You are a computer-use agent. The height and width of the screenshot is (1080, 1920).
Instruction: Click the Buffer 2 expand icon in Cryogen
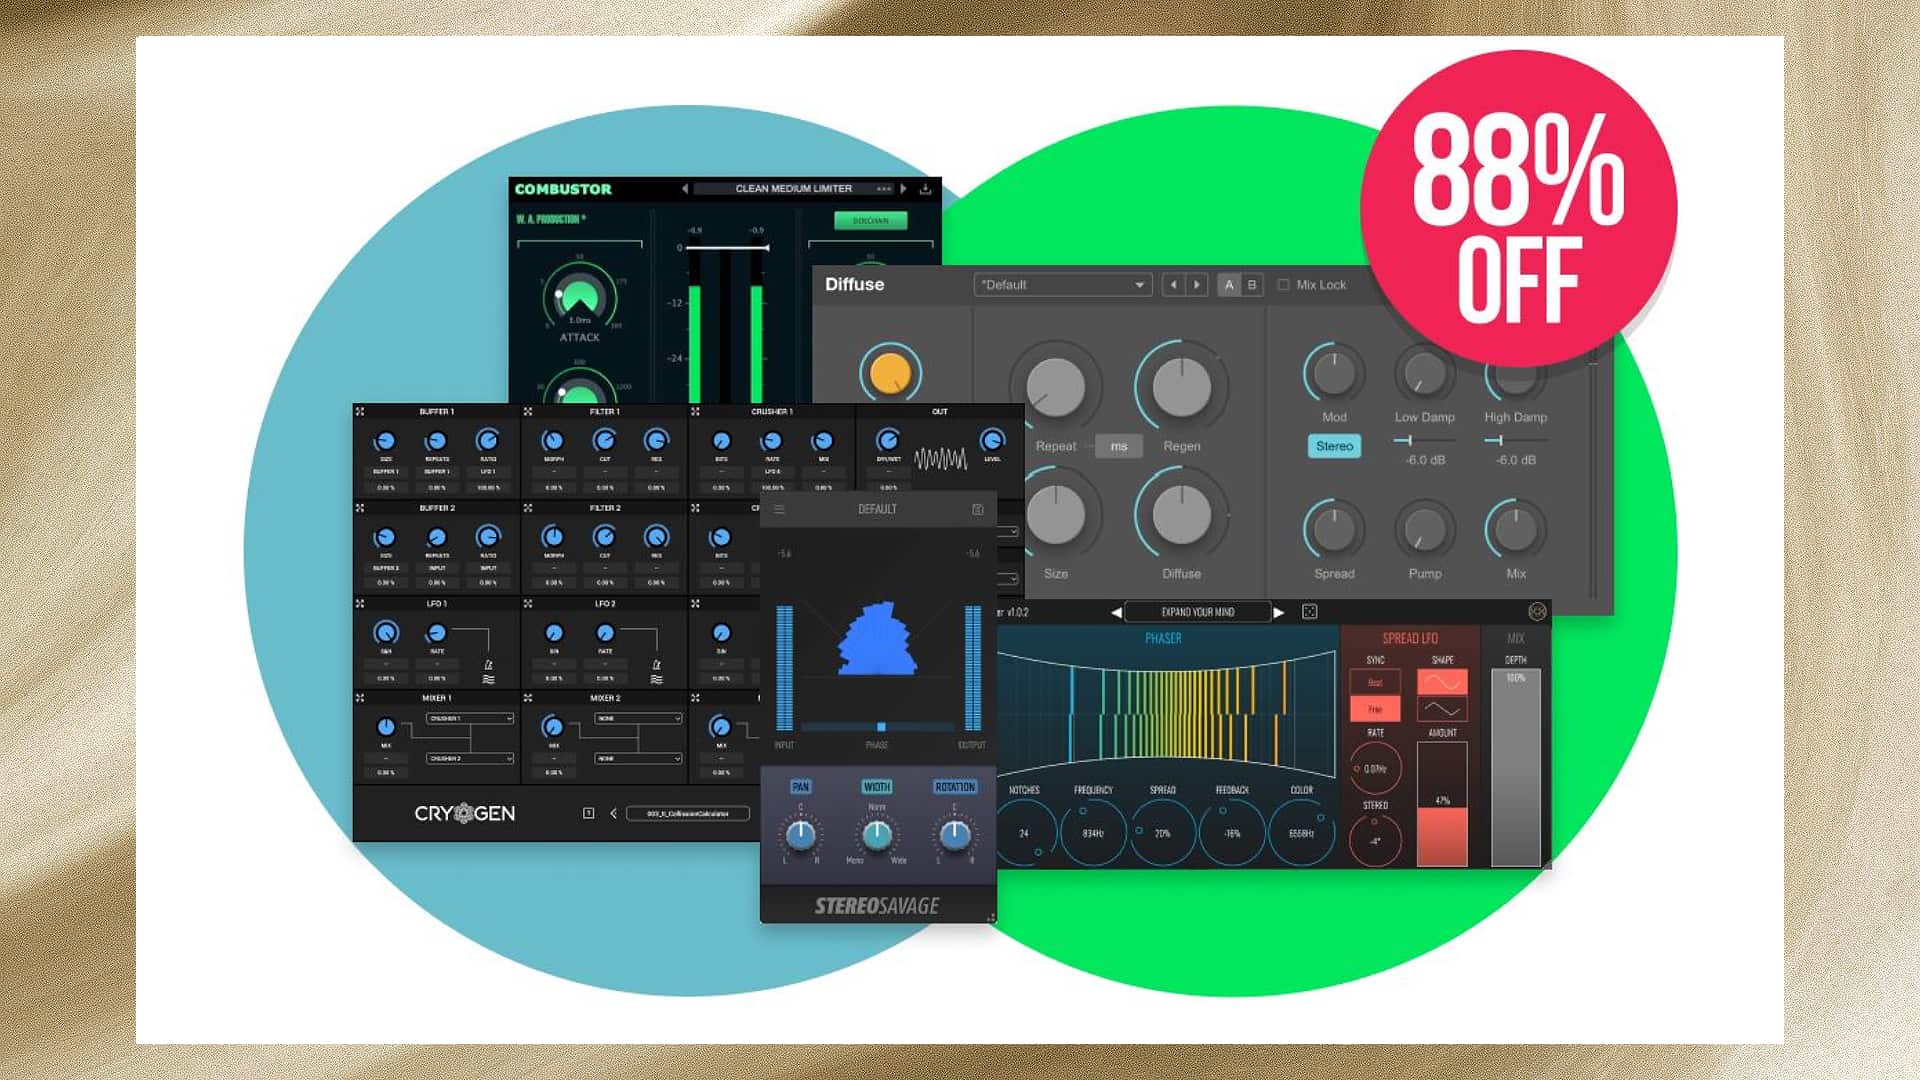click(360, 508)
